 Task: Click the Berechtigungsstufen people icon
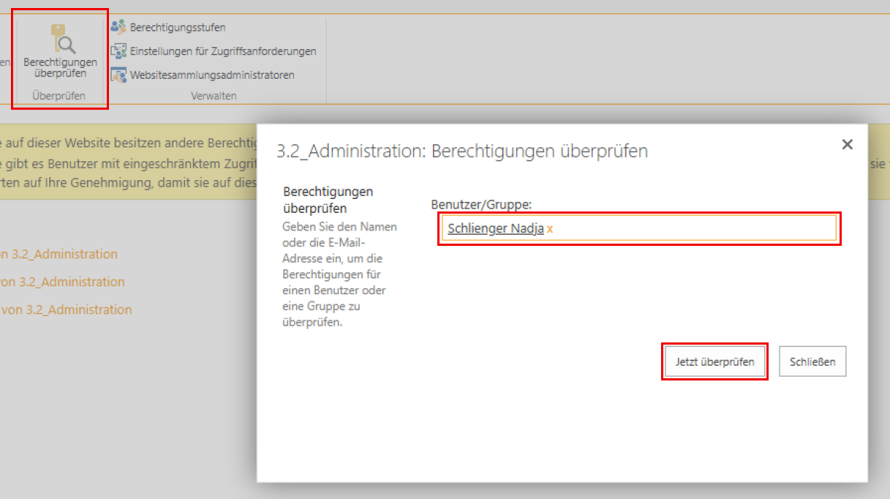[119, 27]
